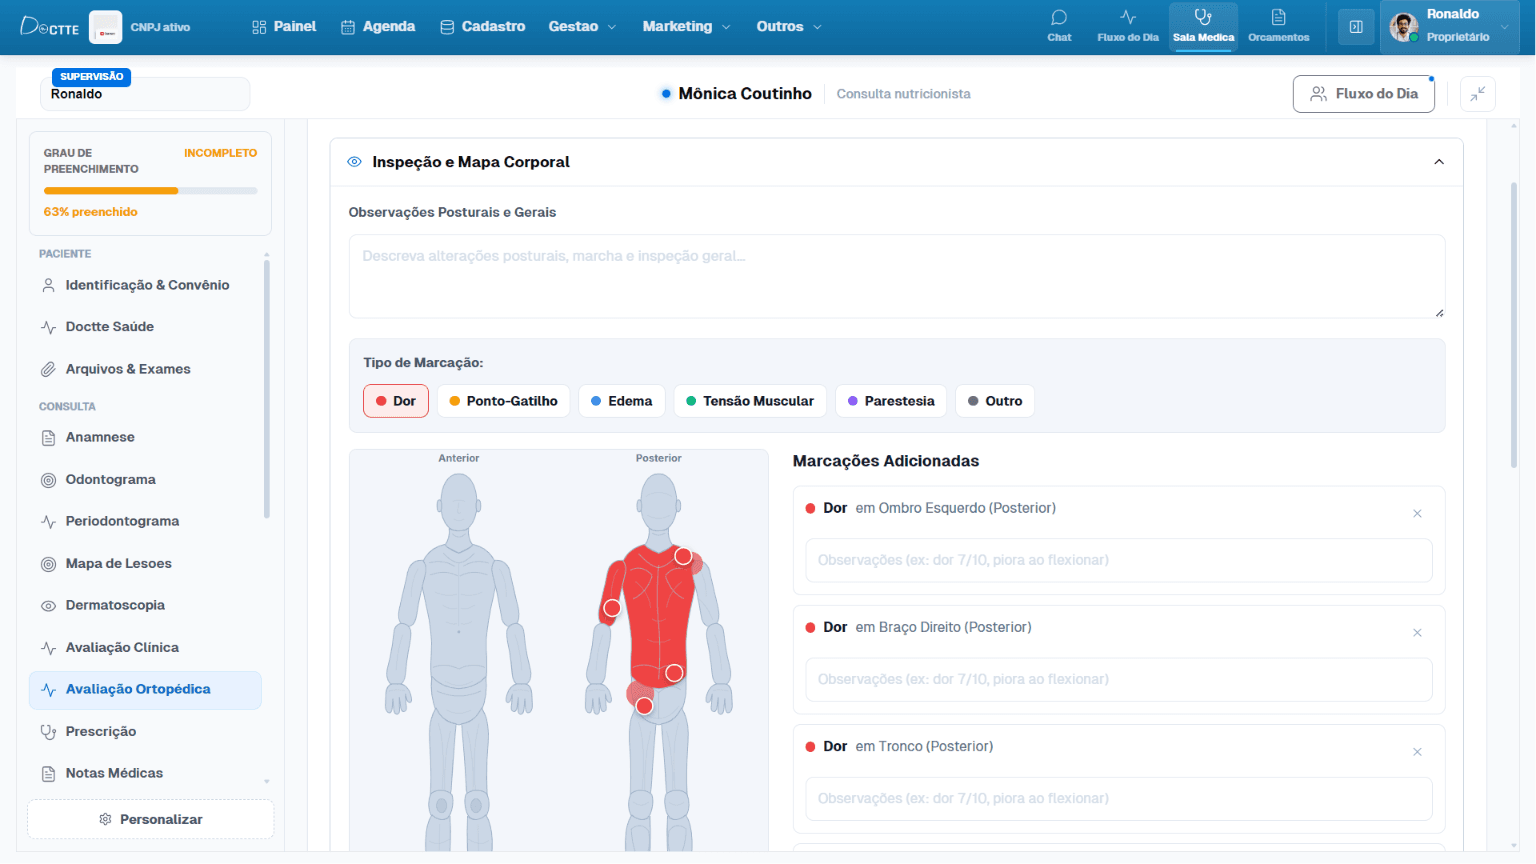Open the Outros dropdown menu
This screenshot has height=864, width=1536.
[x=789, y=27]
